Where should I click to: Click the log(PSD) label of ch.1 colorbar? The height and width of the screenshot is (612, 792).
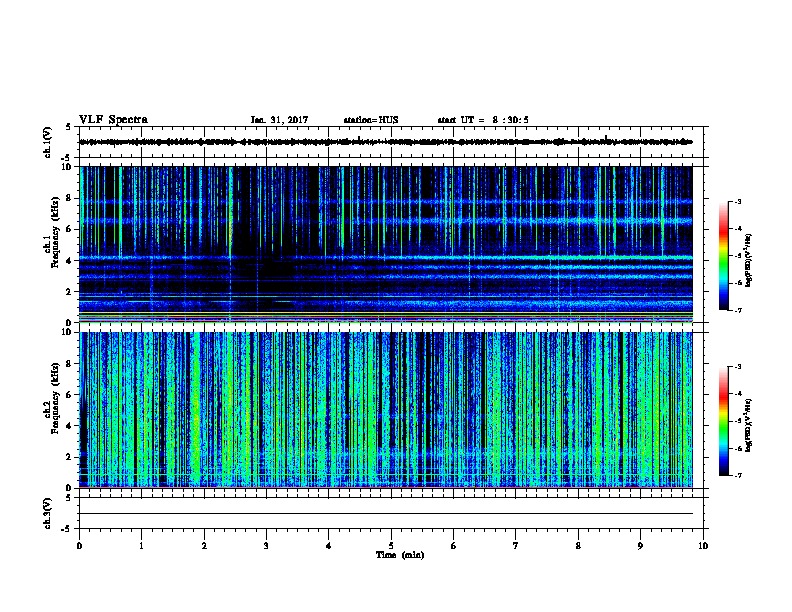(x=749, y=260)
